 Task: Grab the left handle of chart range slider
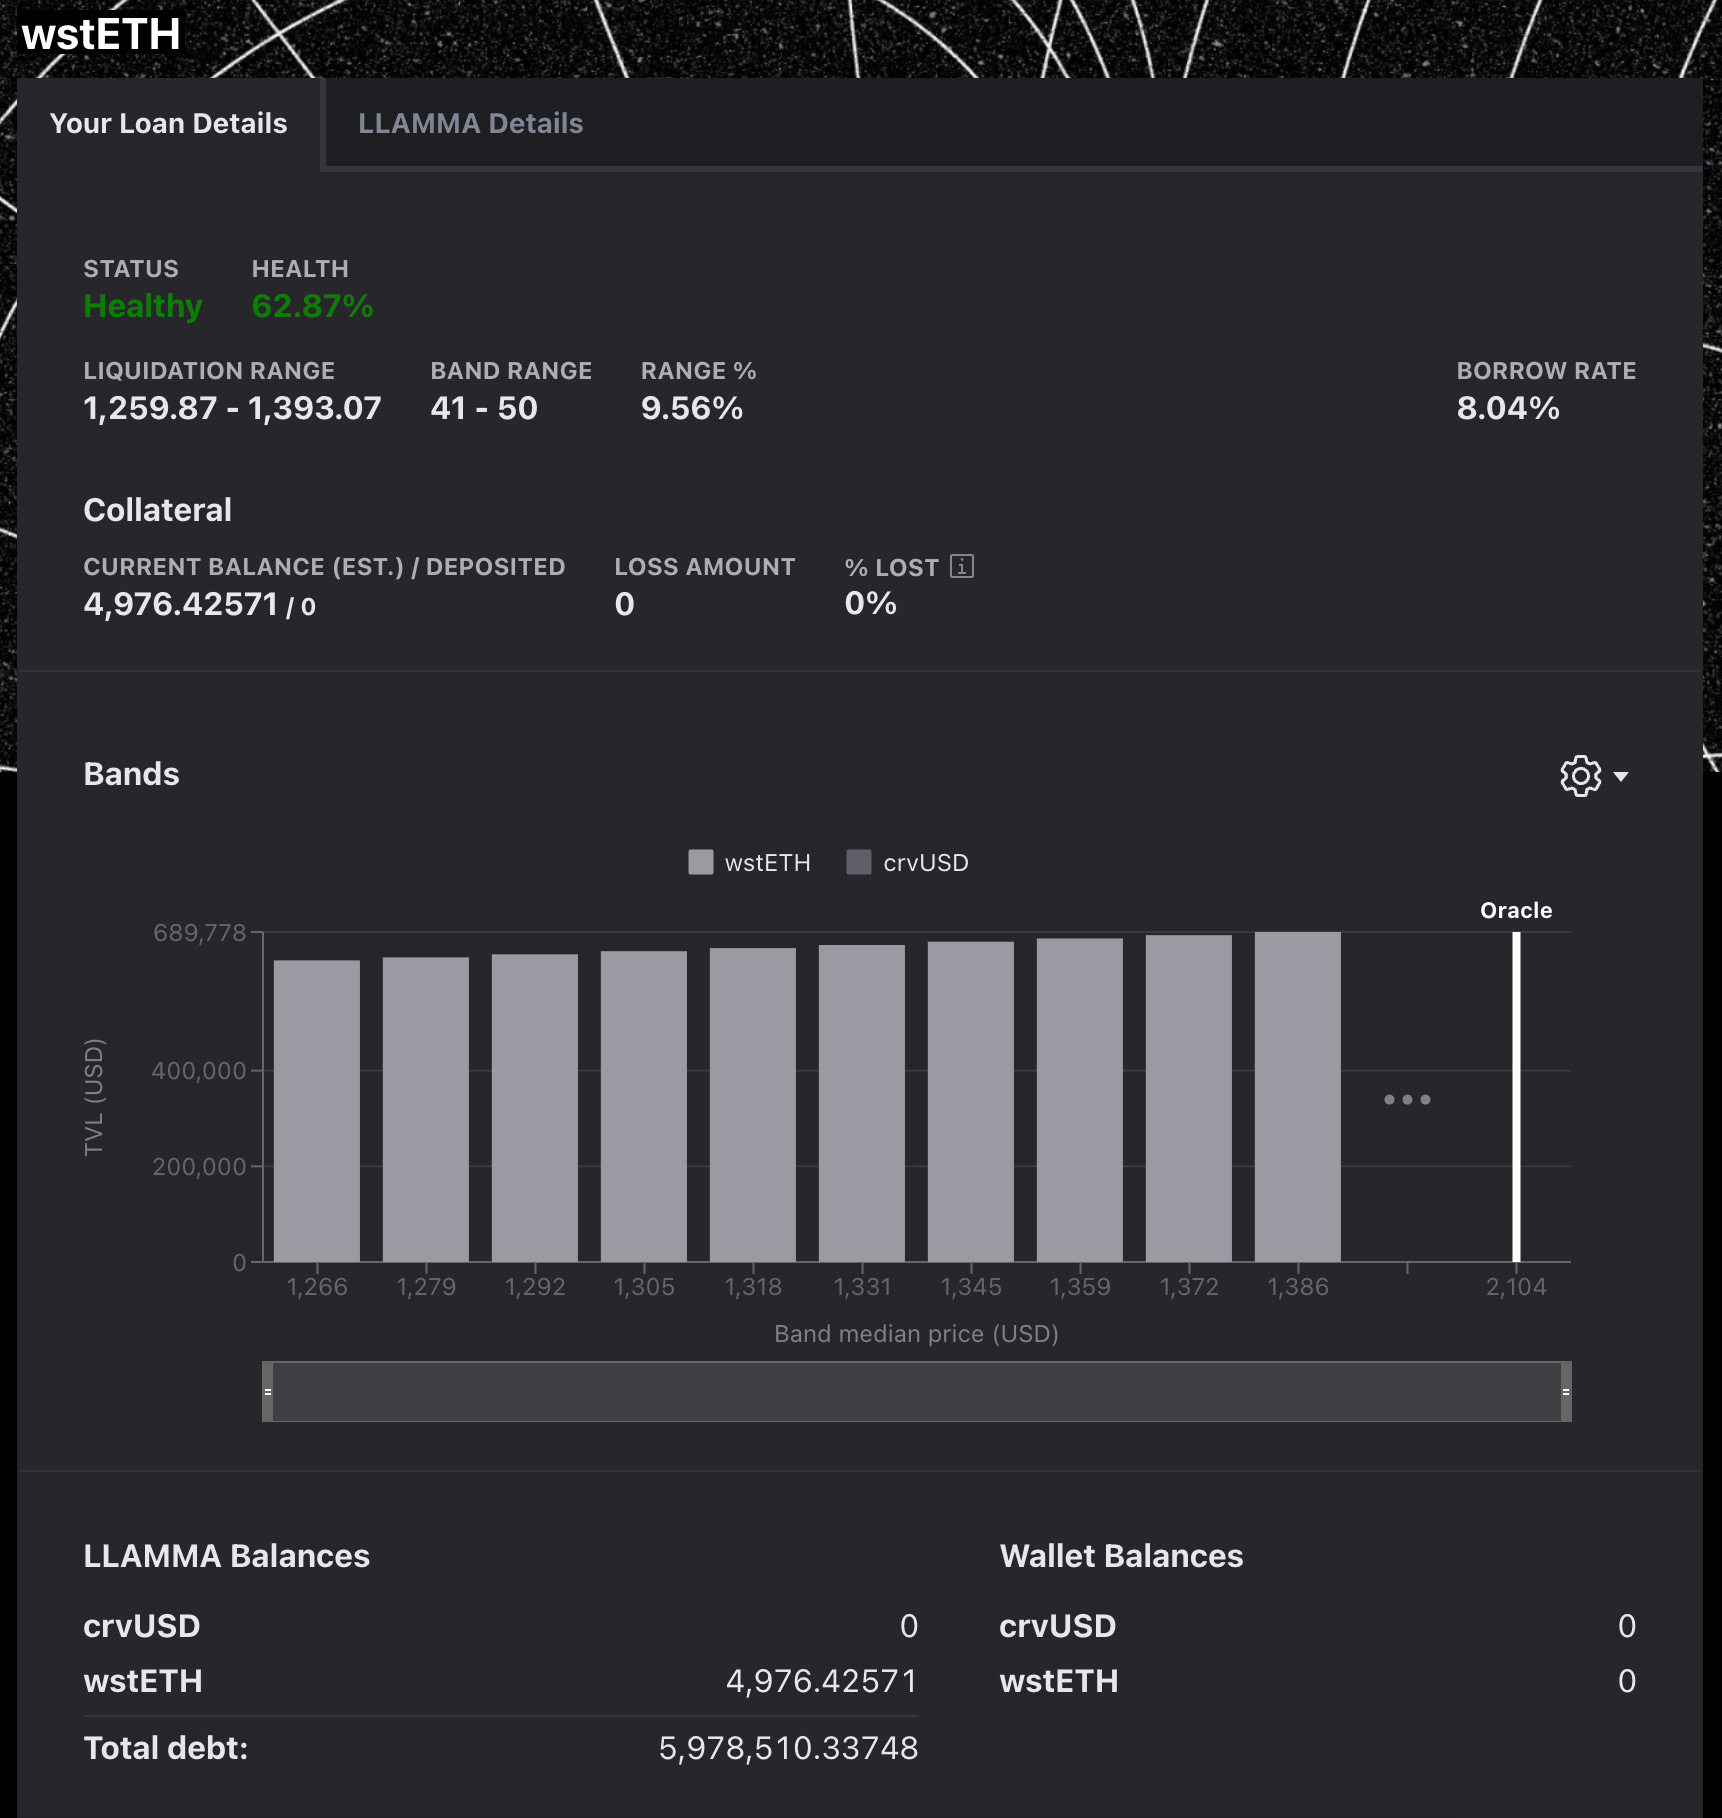(x=268, y=1391)
